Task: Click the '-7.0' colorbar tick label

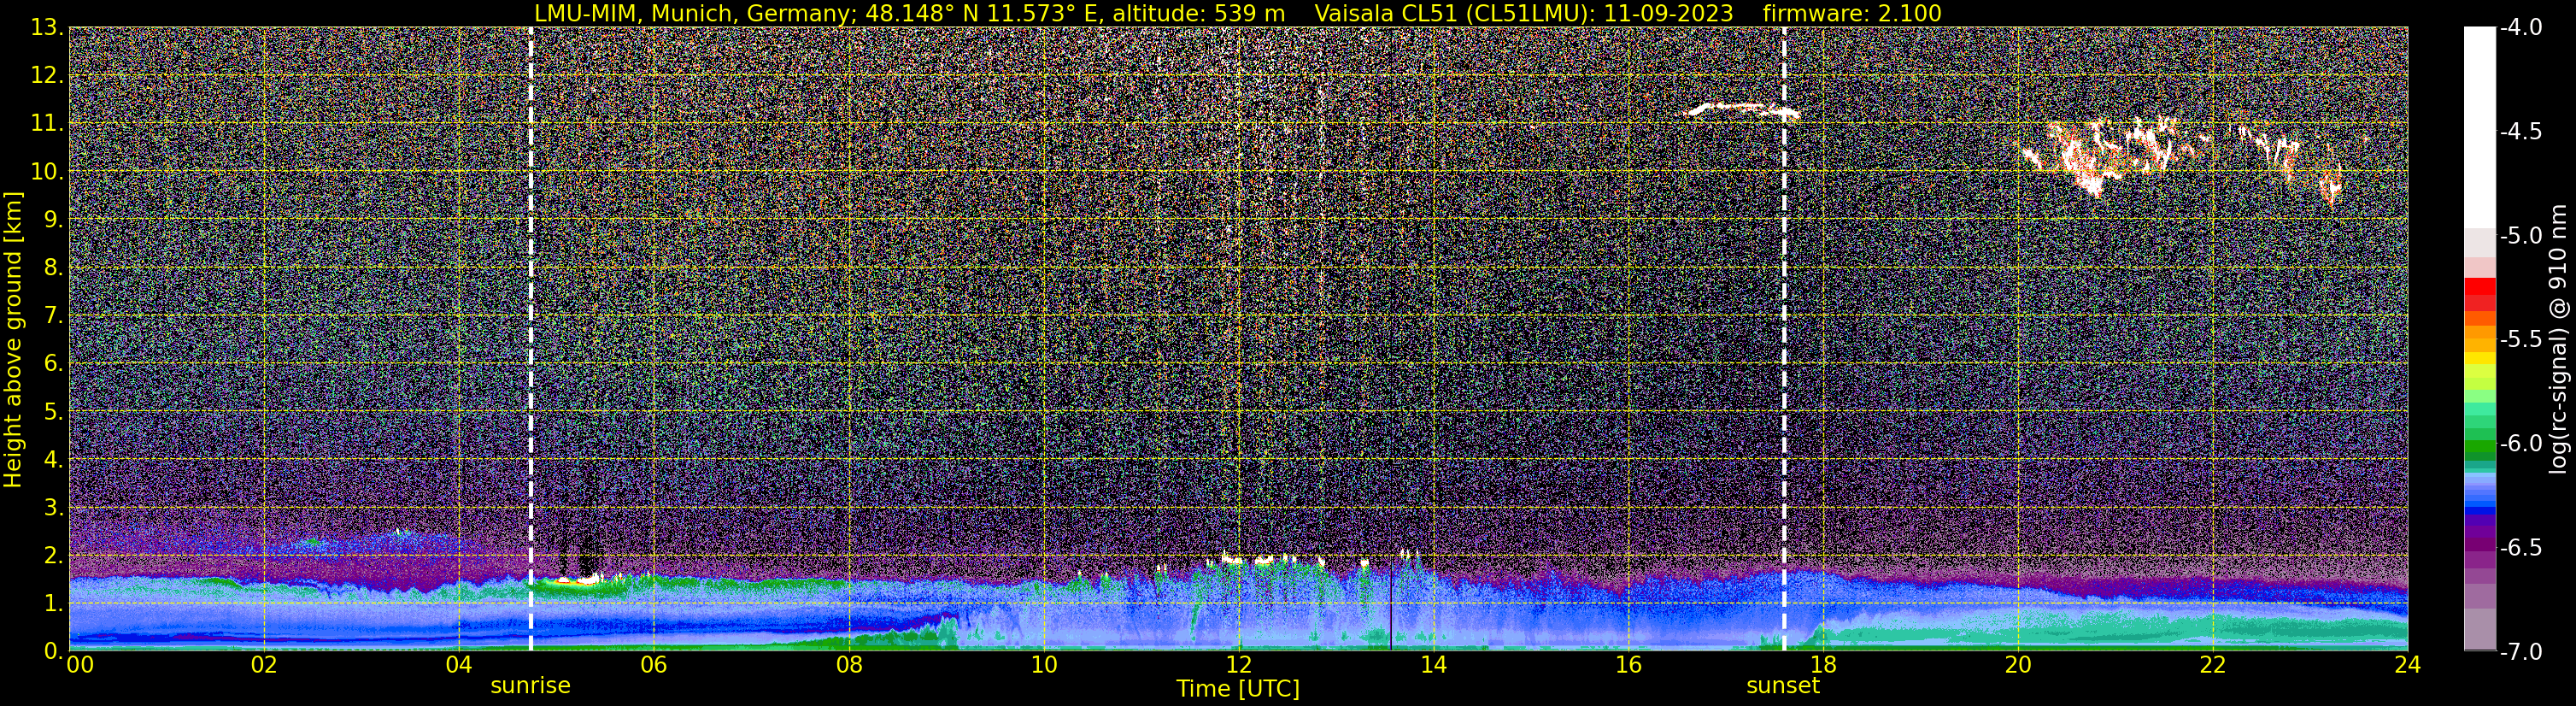Action: 2521,652
